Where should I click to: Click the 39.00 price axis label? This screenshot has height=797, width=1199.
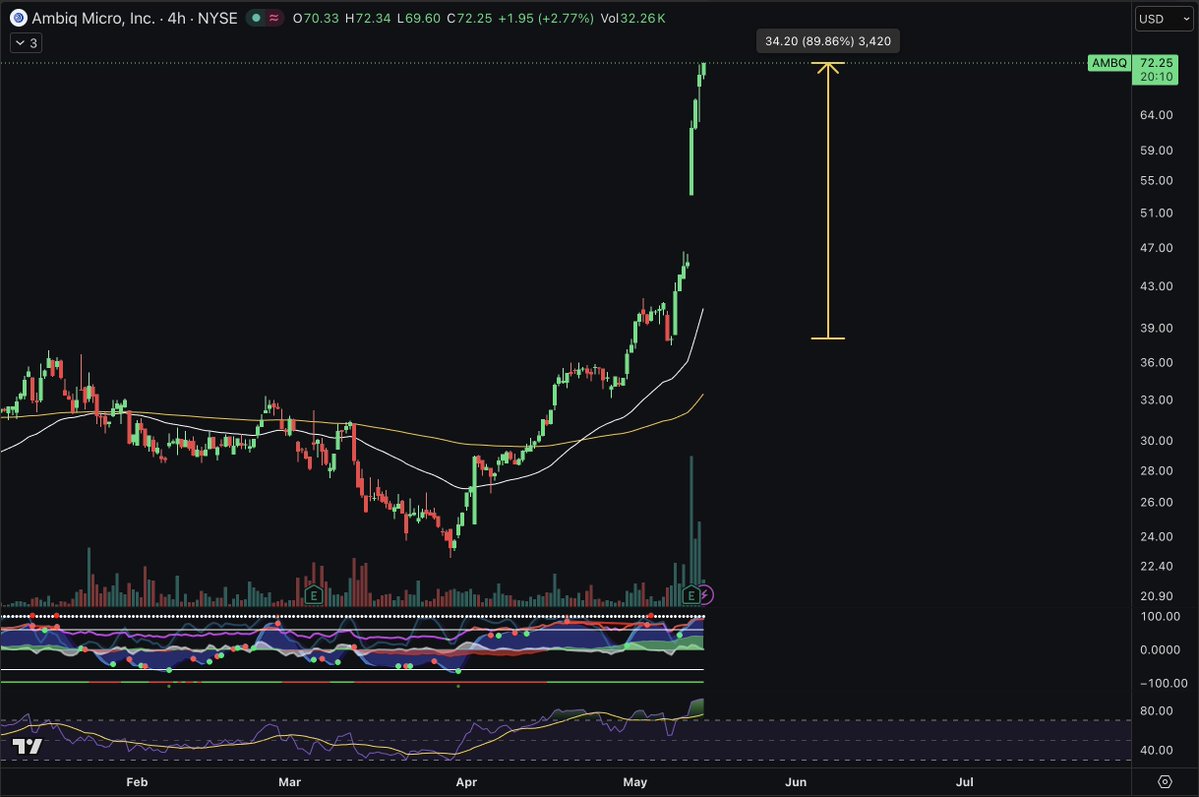1156,327
